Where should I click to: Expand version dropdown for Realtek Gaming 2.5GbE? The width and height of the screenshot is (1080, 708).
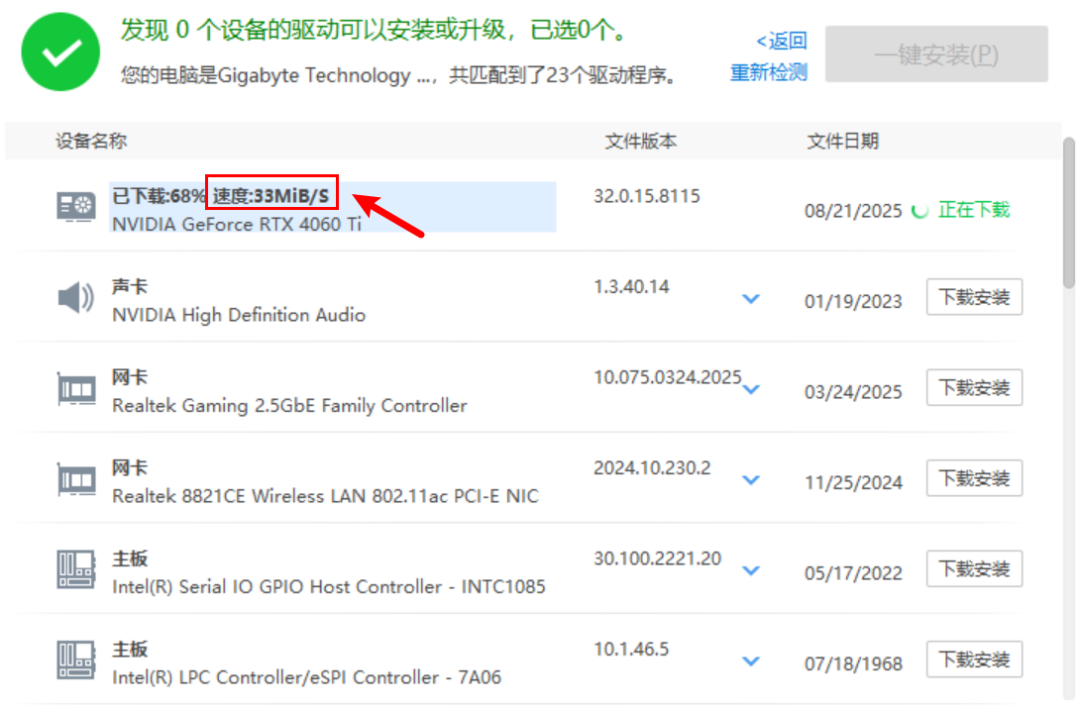pyautogui.click(x=751, y=389)
